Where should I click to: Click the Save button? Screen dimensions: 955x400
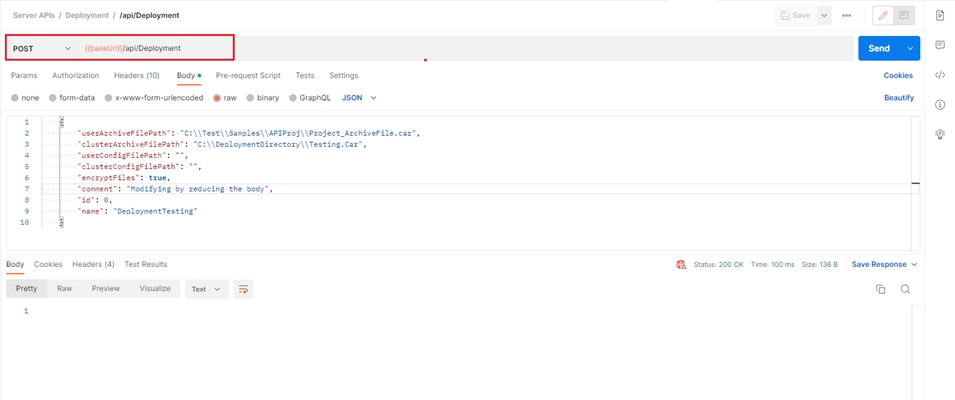tap(795, 16)
